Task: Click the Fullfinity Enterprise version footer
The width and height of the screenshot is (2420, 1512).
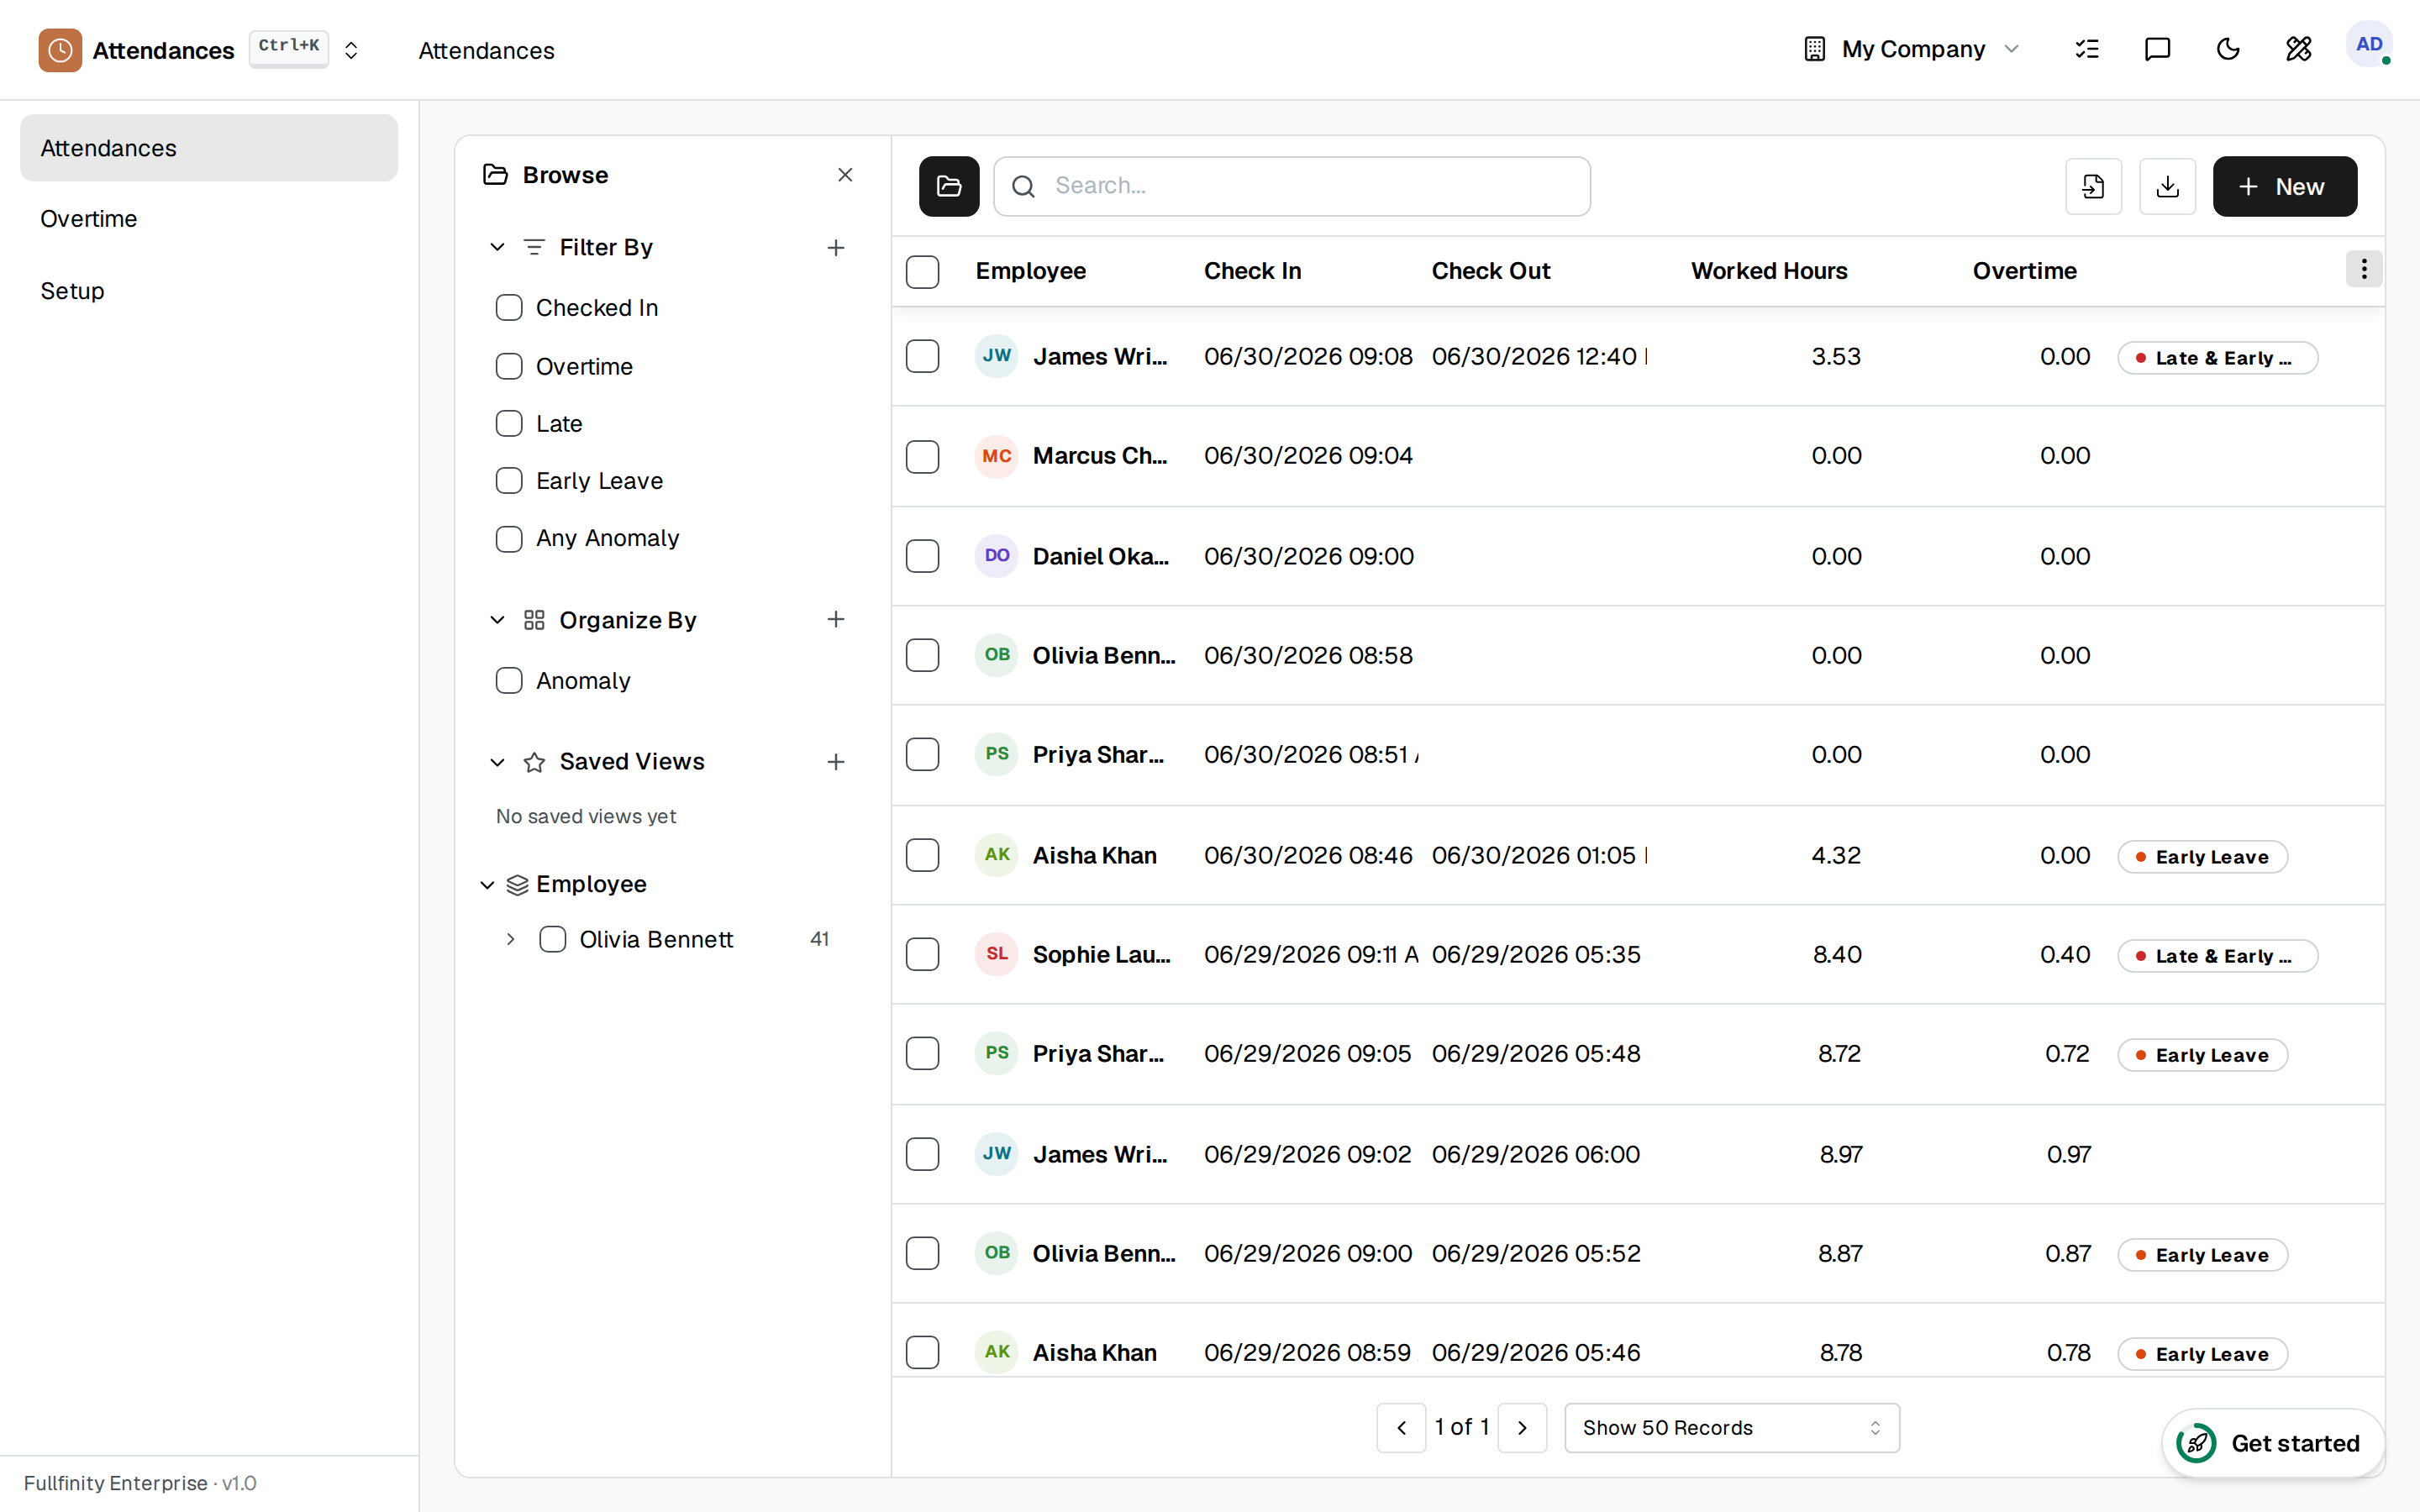Action: [140, 1483]
